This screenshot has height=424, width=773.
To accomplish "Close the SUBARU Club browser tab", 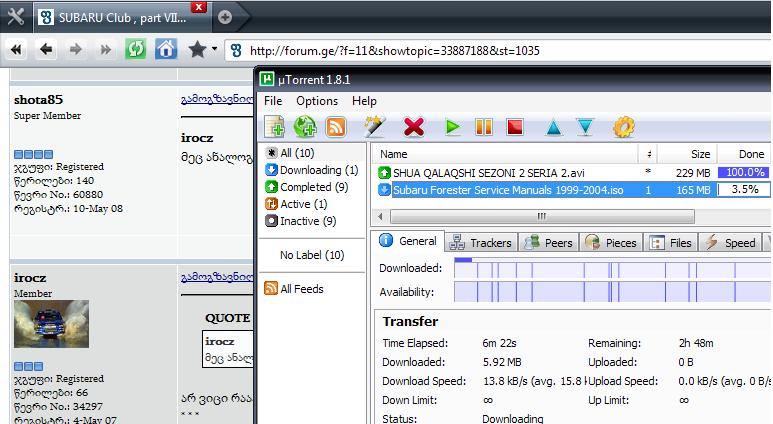I will click(x=199, y=7).
